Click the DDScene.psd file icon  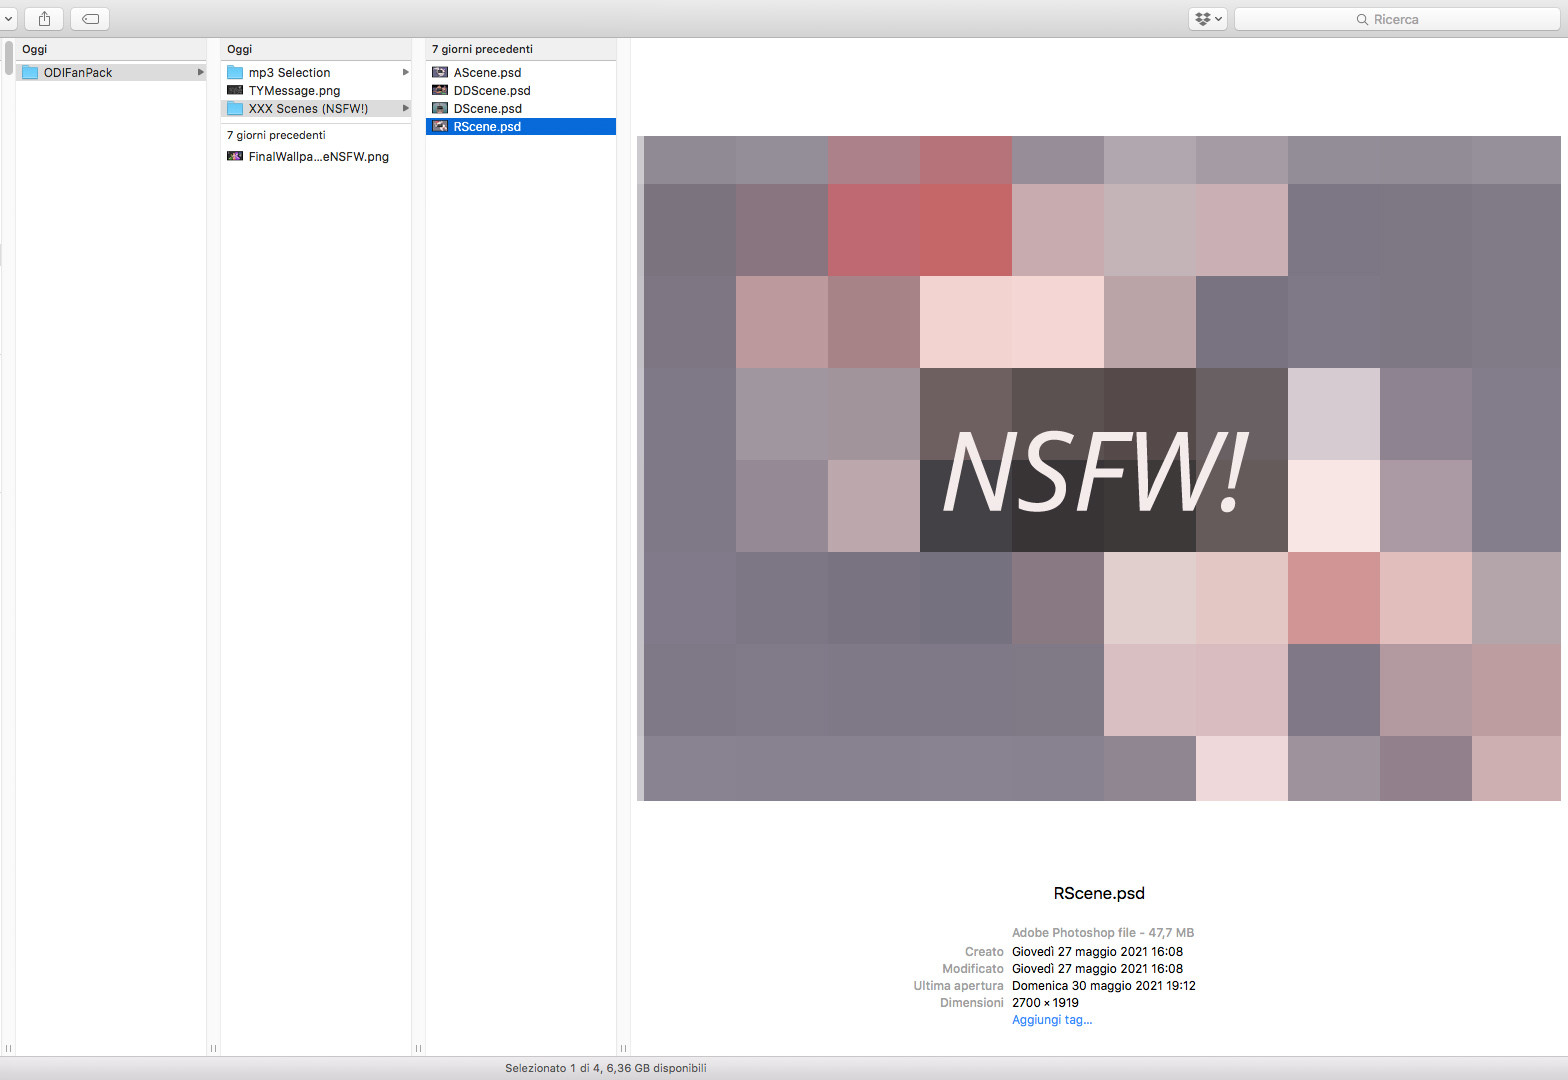[440, 90]
